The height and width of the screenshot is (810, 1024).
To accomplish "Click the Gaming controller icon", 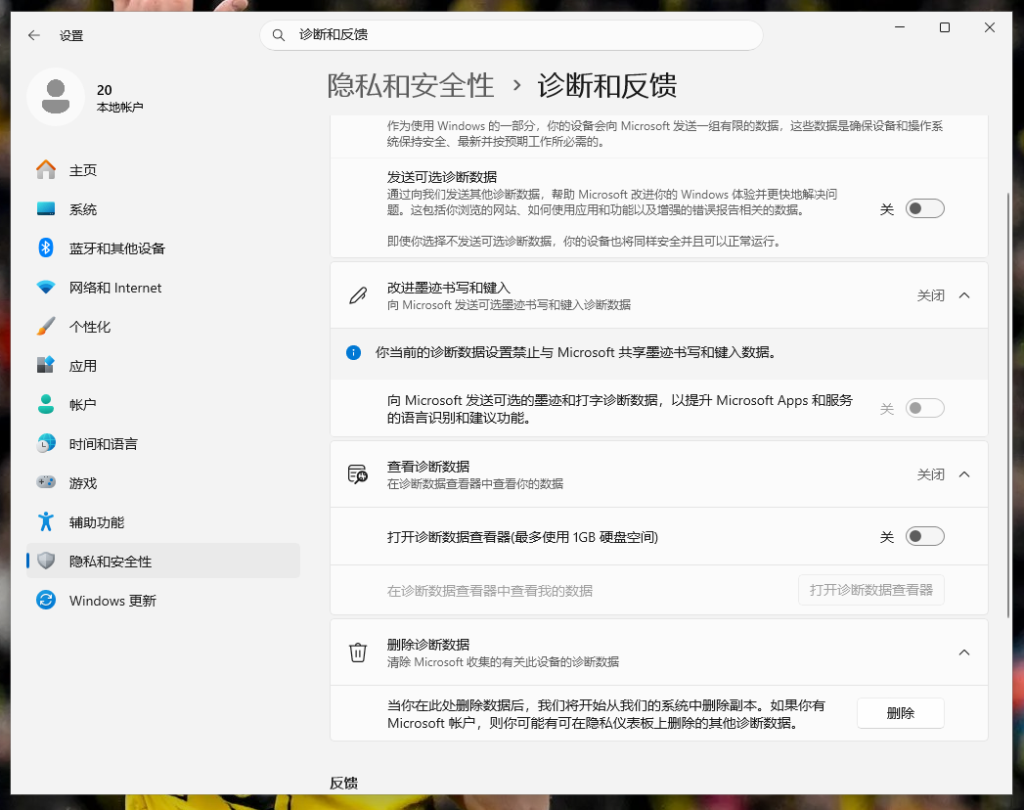I will (x=46, y=482).
